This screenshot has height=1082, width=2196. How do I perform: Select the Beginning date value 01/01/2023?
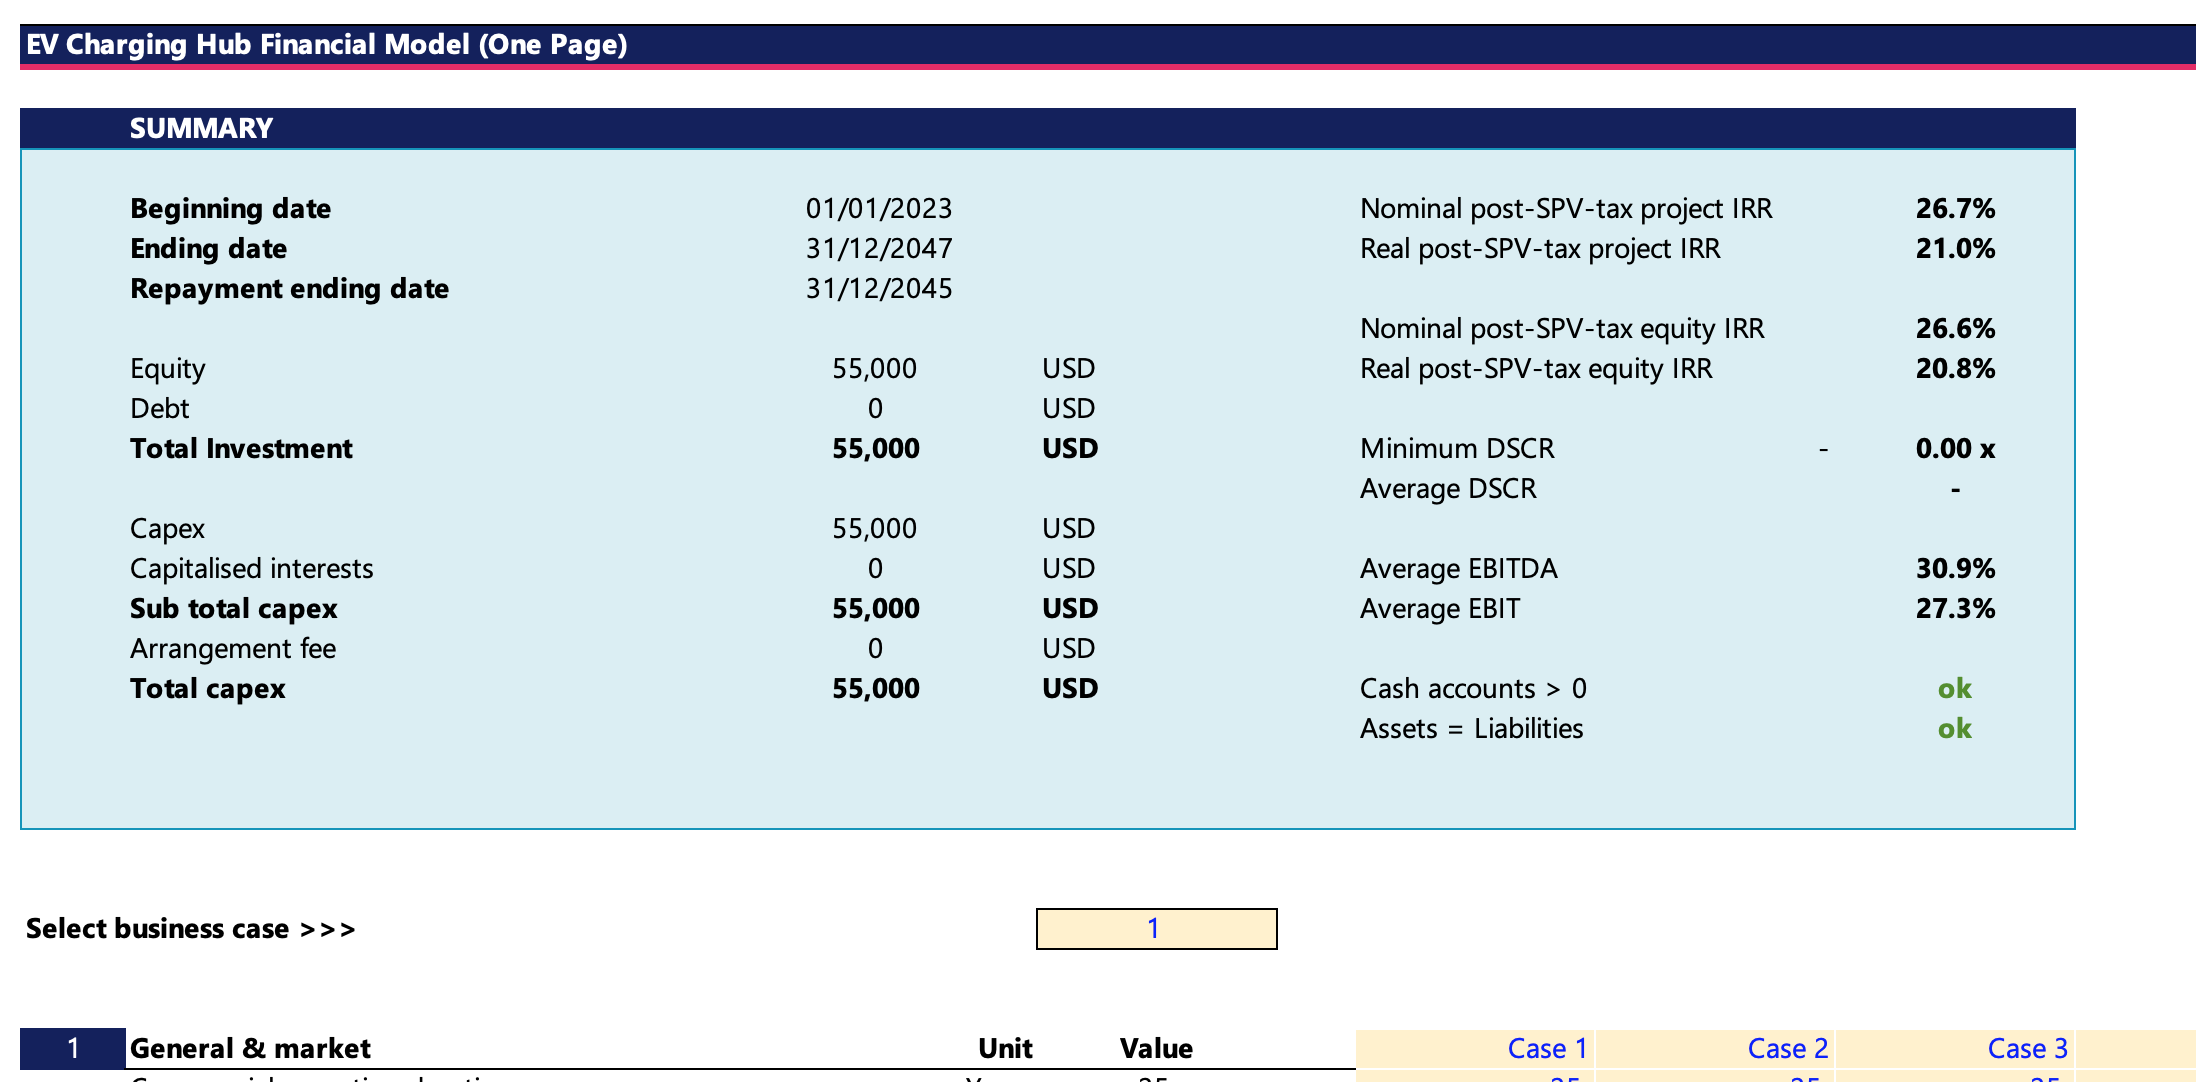(x=879, y=208)
